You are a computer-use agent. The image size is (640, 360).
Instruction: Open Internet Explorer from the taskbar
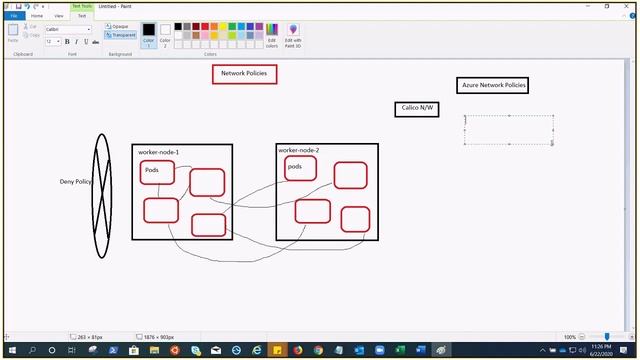(257, 350)
